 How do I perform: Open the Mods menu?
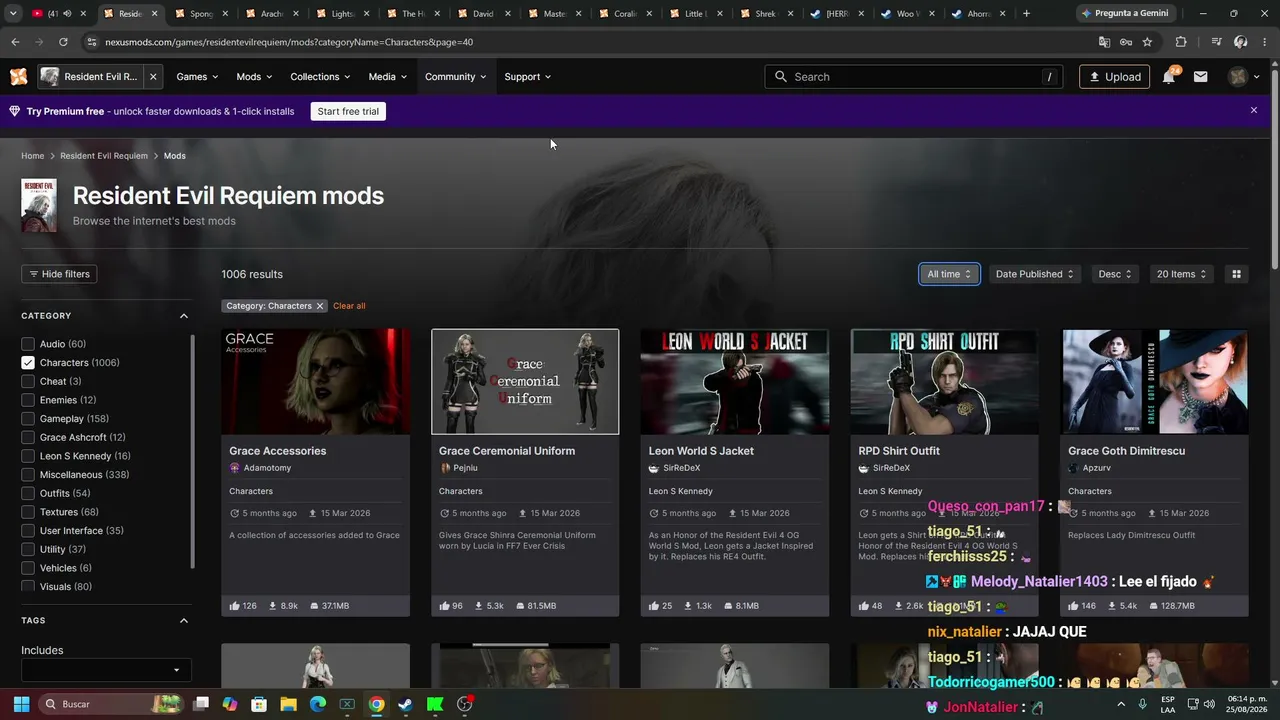pyautogui.click(x=254, y=77)
